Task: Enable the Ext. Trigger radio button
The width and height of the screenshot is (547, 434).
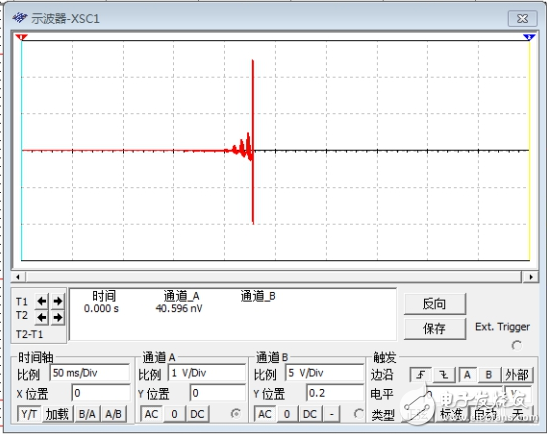Action: coord(517,345)
